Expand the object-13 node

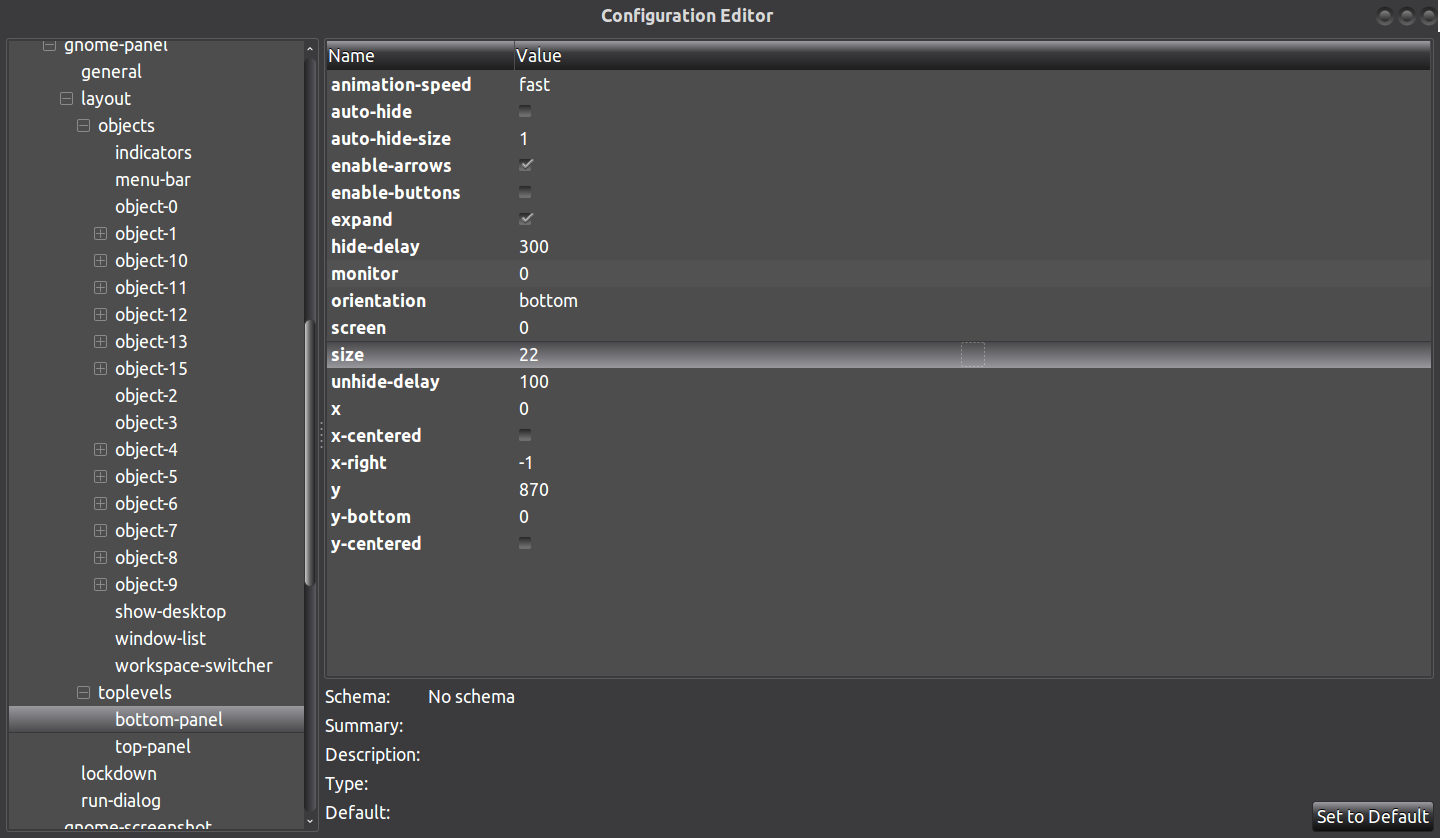[x=100, y=342]
